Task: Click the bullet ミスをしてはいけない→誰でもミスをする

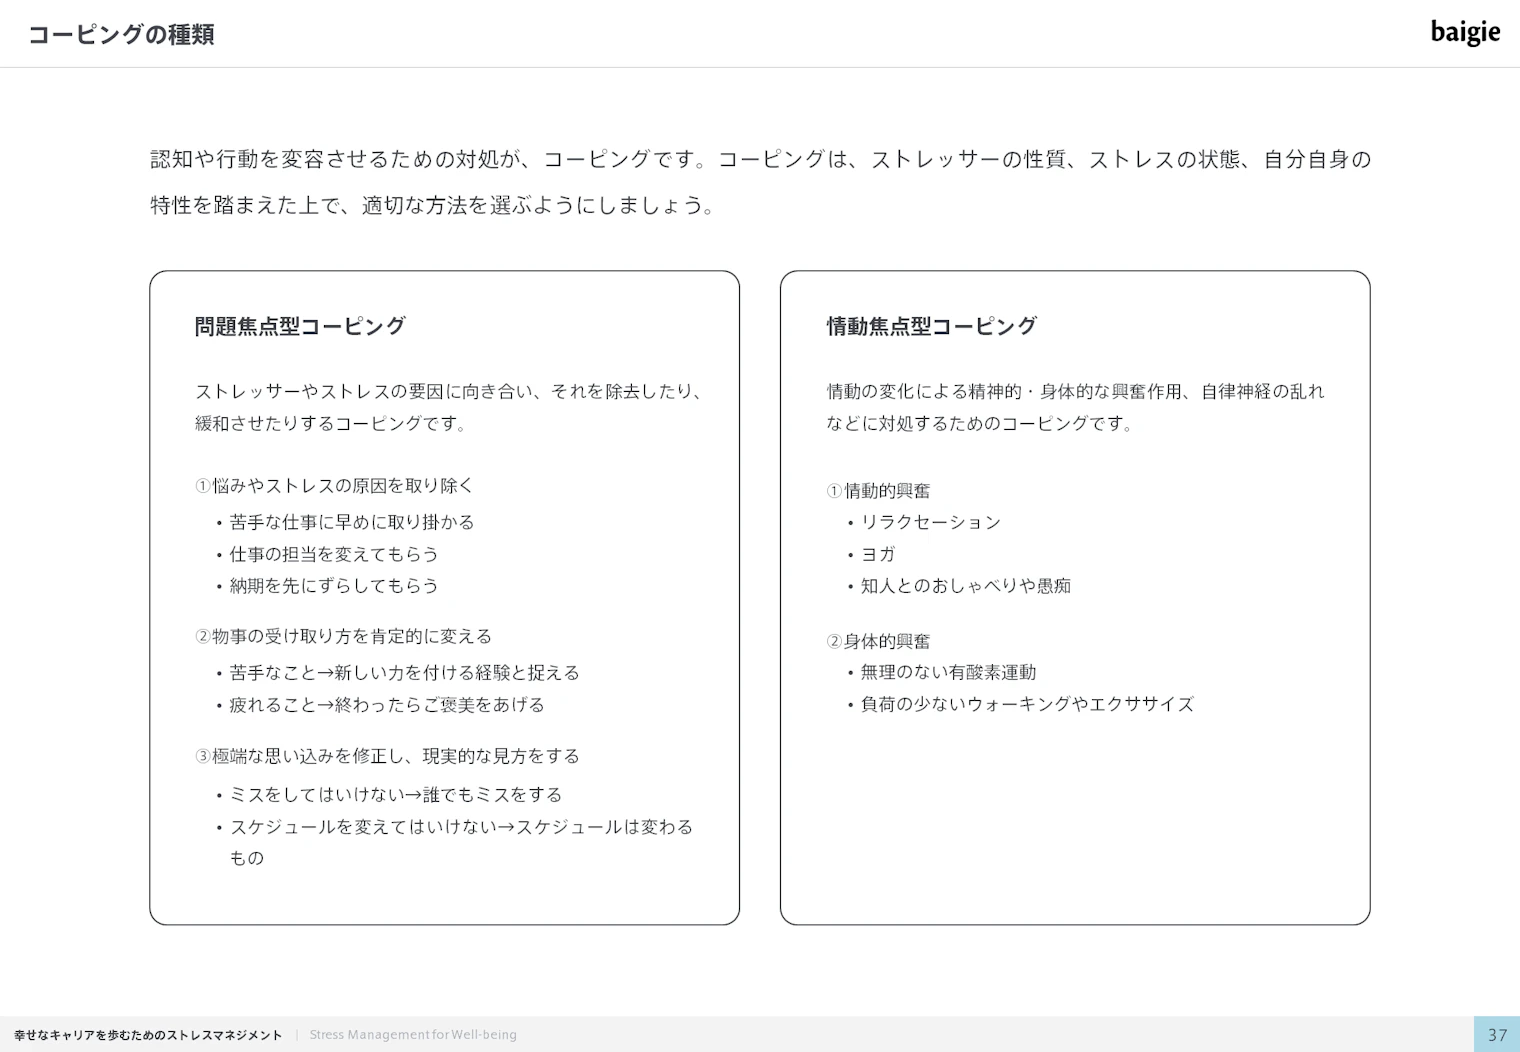Action: tap(396, 795)
